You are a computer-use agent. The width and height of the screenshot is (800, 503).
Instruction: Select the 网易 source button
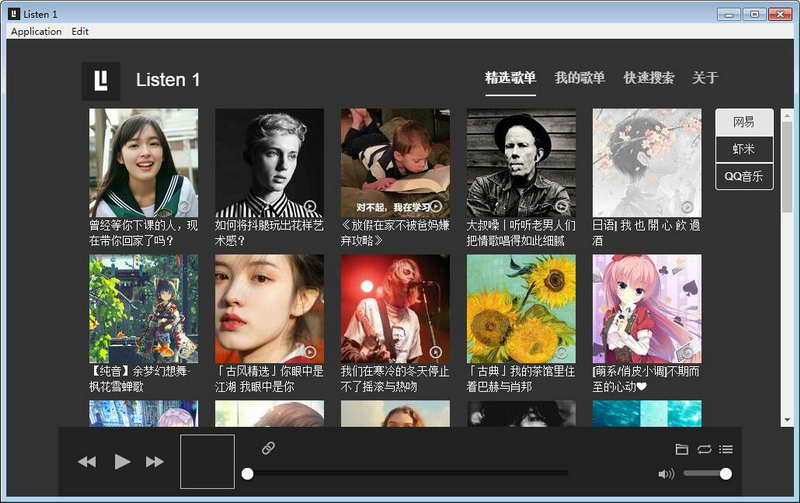click(744, 122)
